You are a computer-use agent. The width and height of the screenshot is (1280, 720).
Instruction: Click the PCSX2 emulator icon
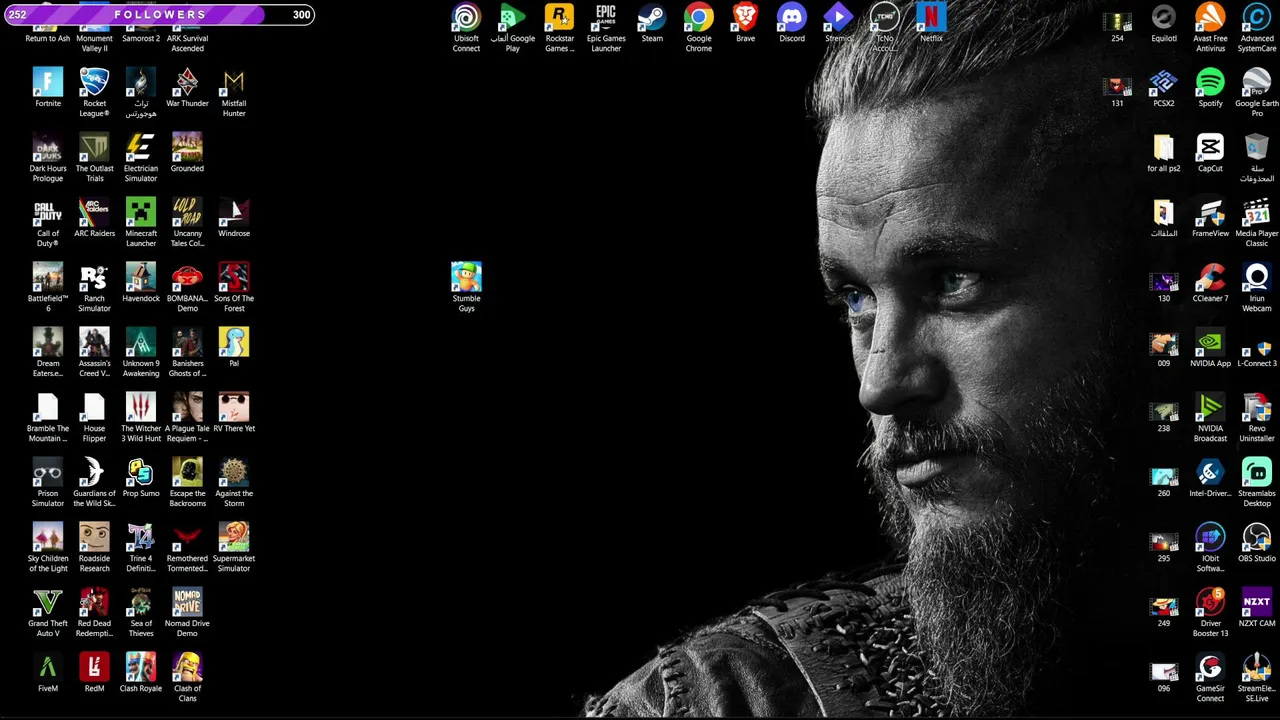1164,82
